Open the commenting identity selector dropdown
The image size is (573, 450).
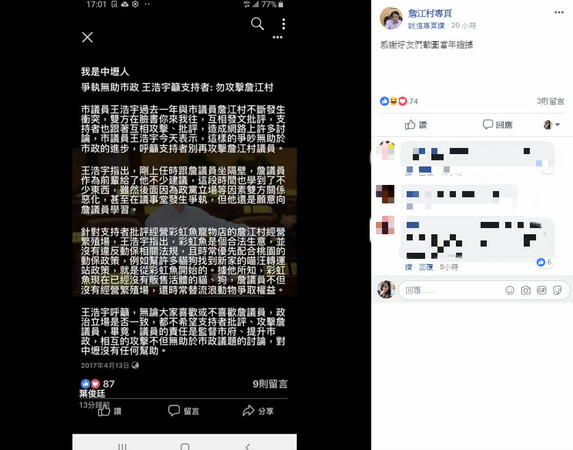pos(551,125)
